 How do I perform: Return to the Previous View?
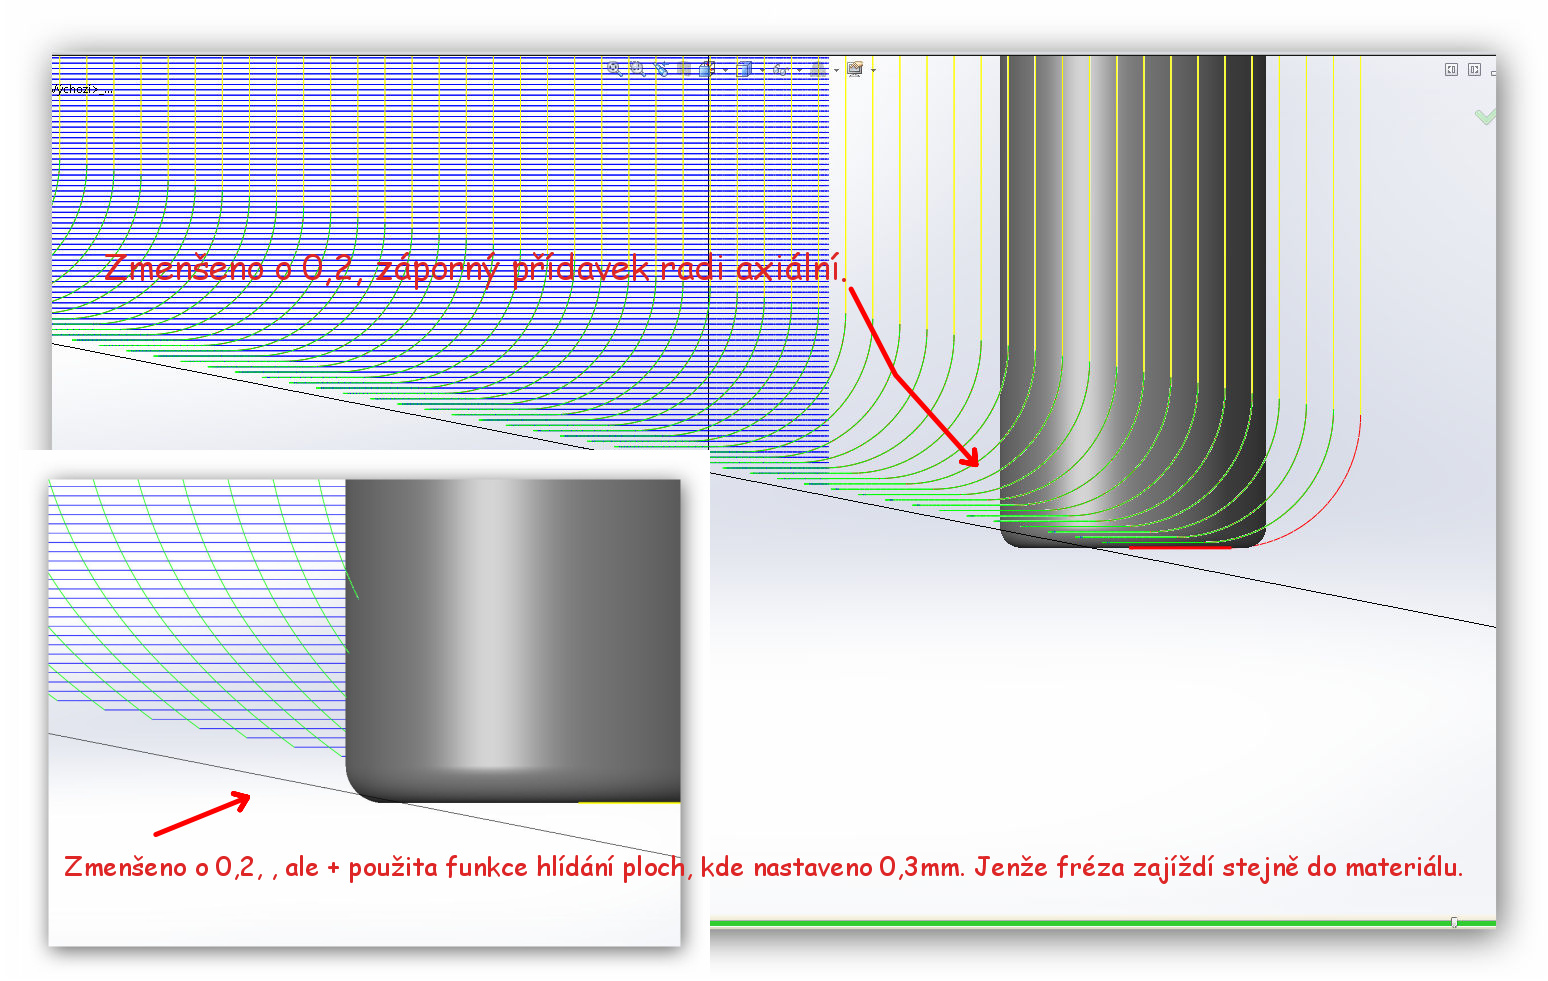click(661, 69)
